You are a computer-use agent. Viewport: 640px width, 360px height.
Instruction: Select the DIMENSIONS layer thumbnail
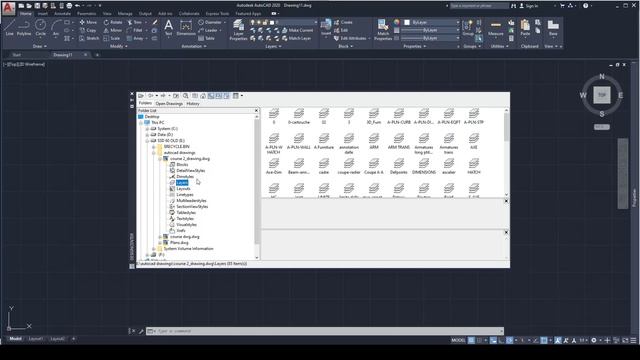424,167
